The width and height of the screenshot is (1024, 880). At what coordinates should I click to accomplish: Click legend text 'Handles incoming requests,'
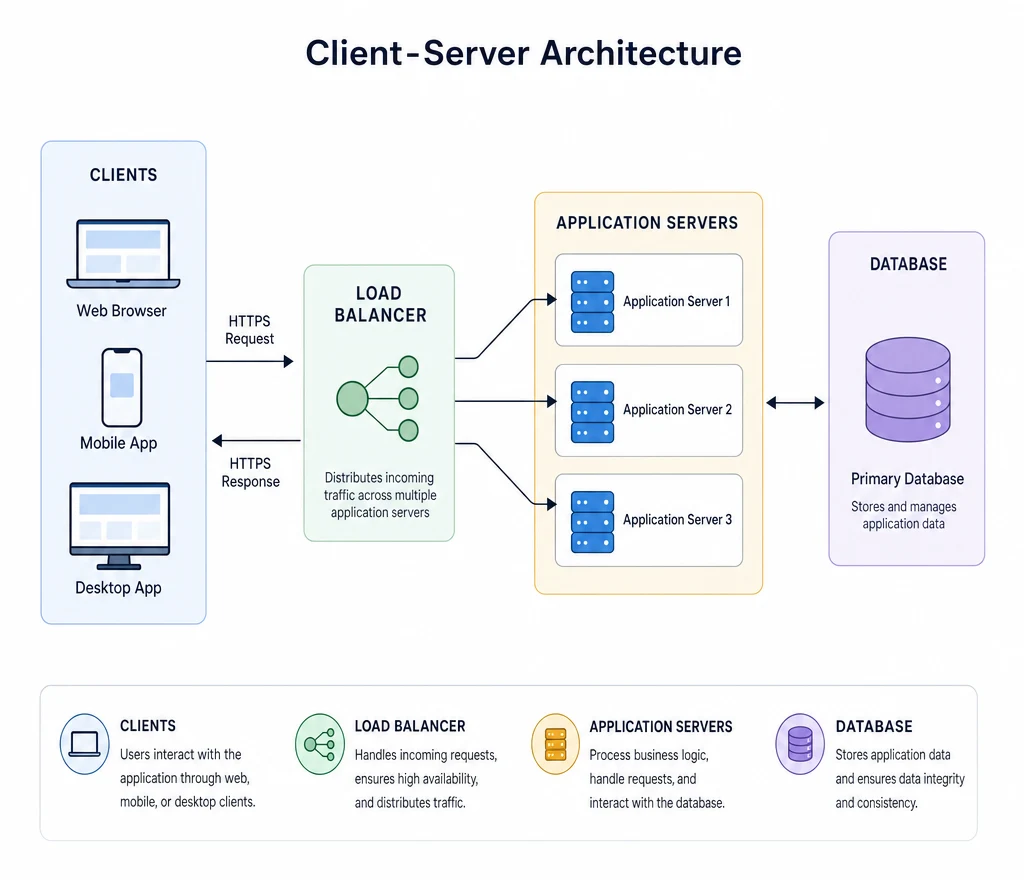426,755
